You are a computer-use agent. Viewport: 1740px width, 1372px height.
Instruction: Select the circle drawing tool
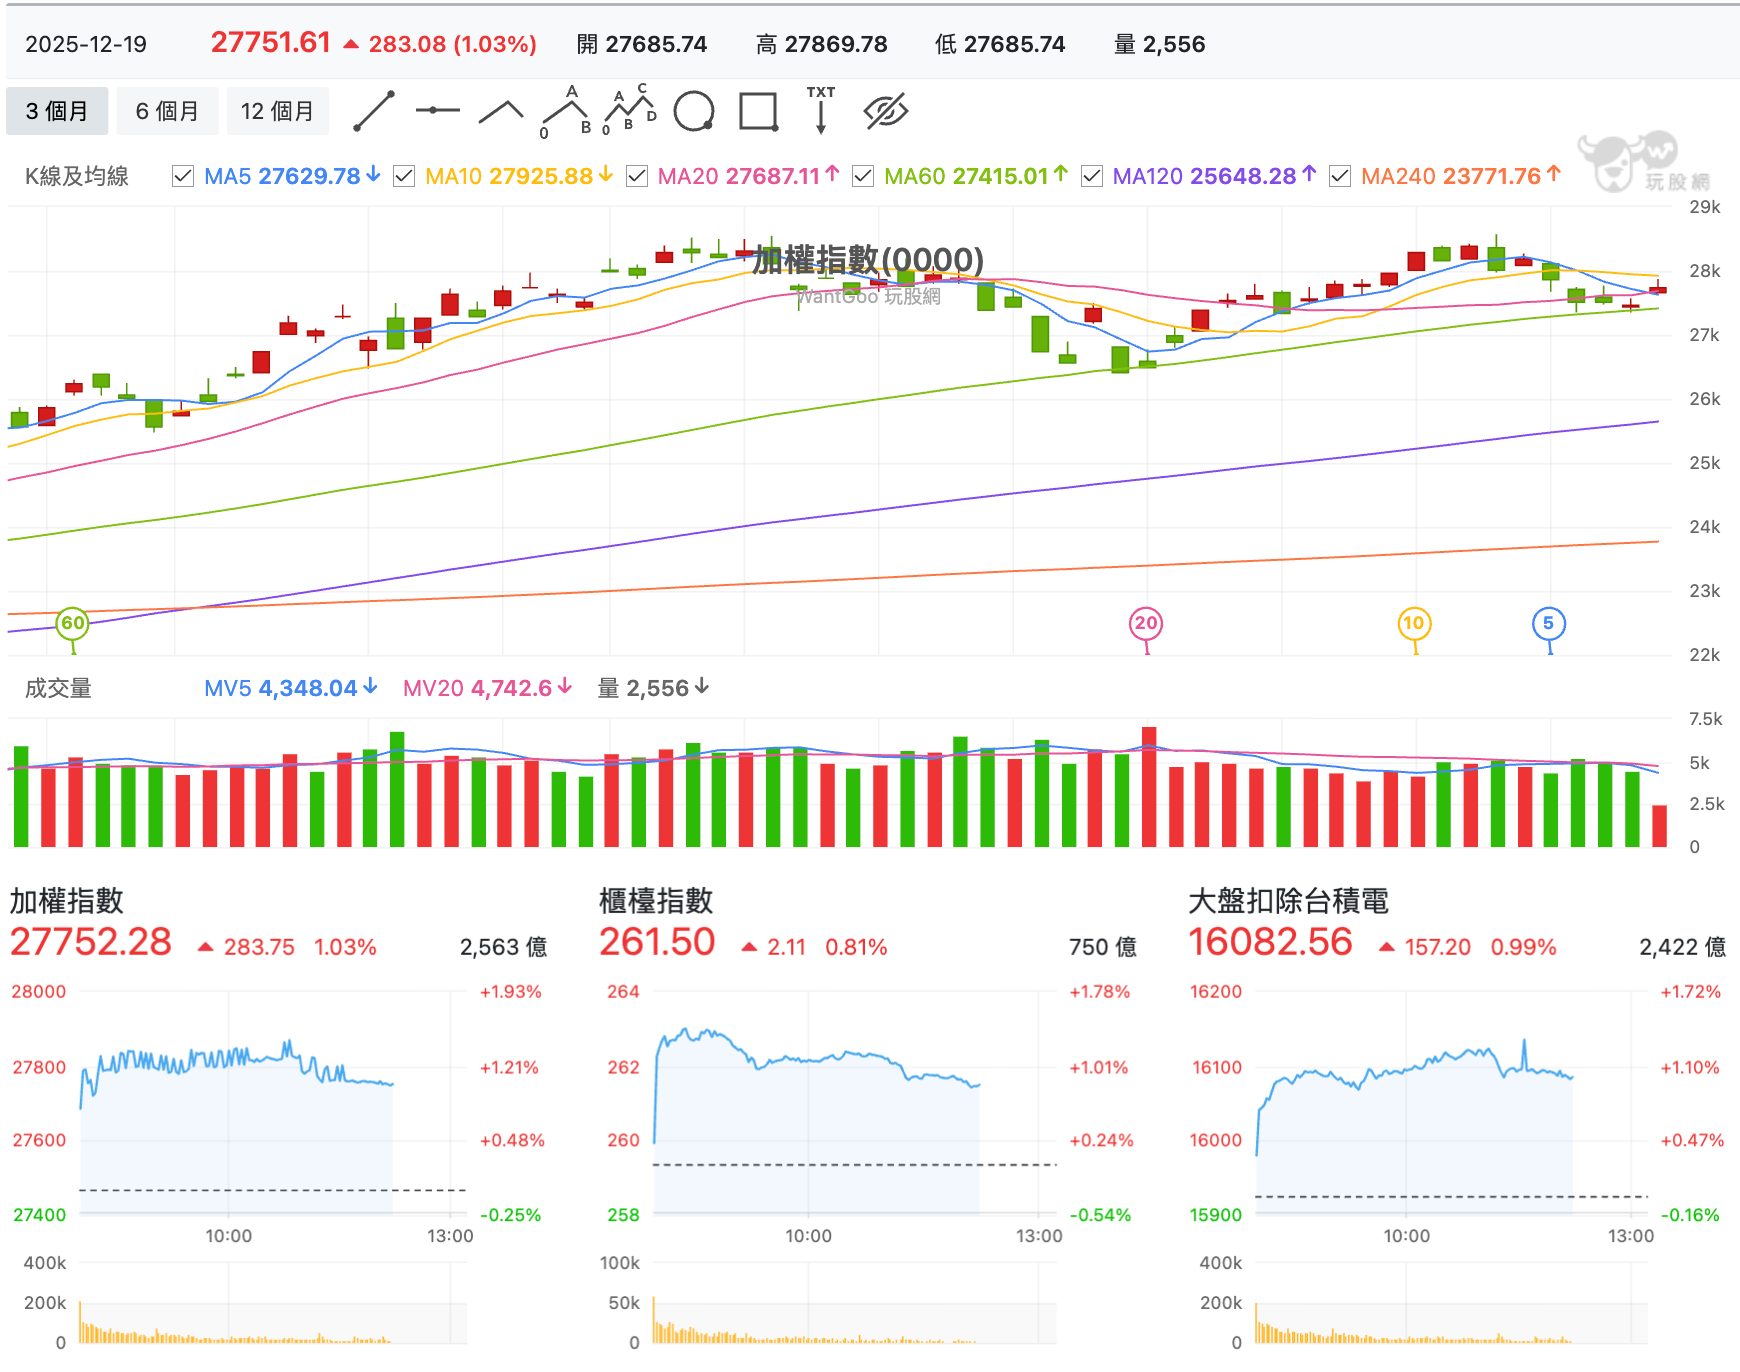694,111
